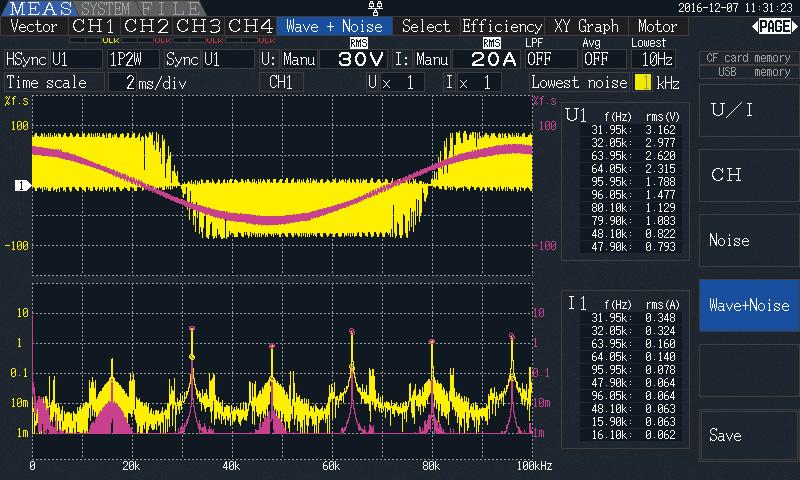Click the spectrum peak marker near 48 kHz
800x480 pixels.
[x=272, y=346]
